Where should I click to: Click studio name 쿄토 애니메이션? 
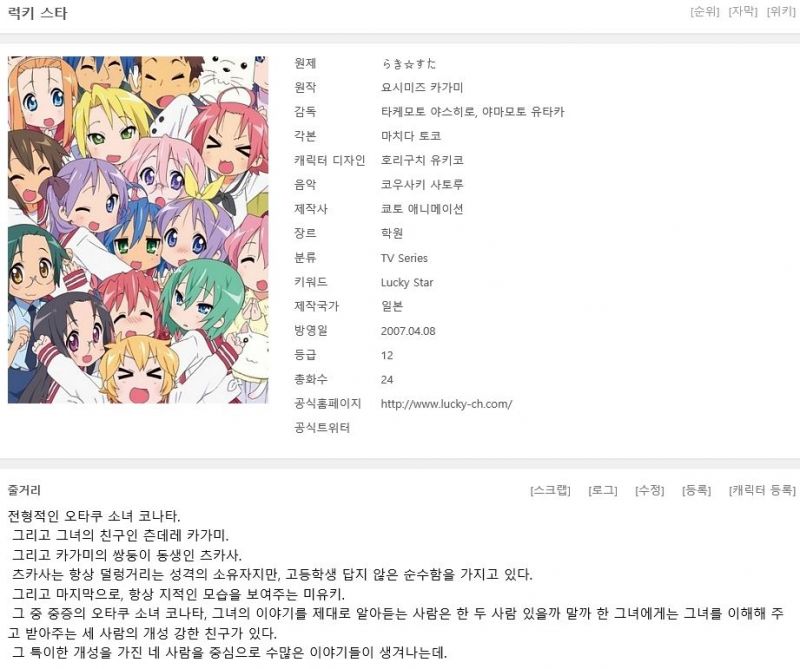[422, 209]
